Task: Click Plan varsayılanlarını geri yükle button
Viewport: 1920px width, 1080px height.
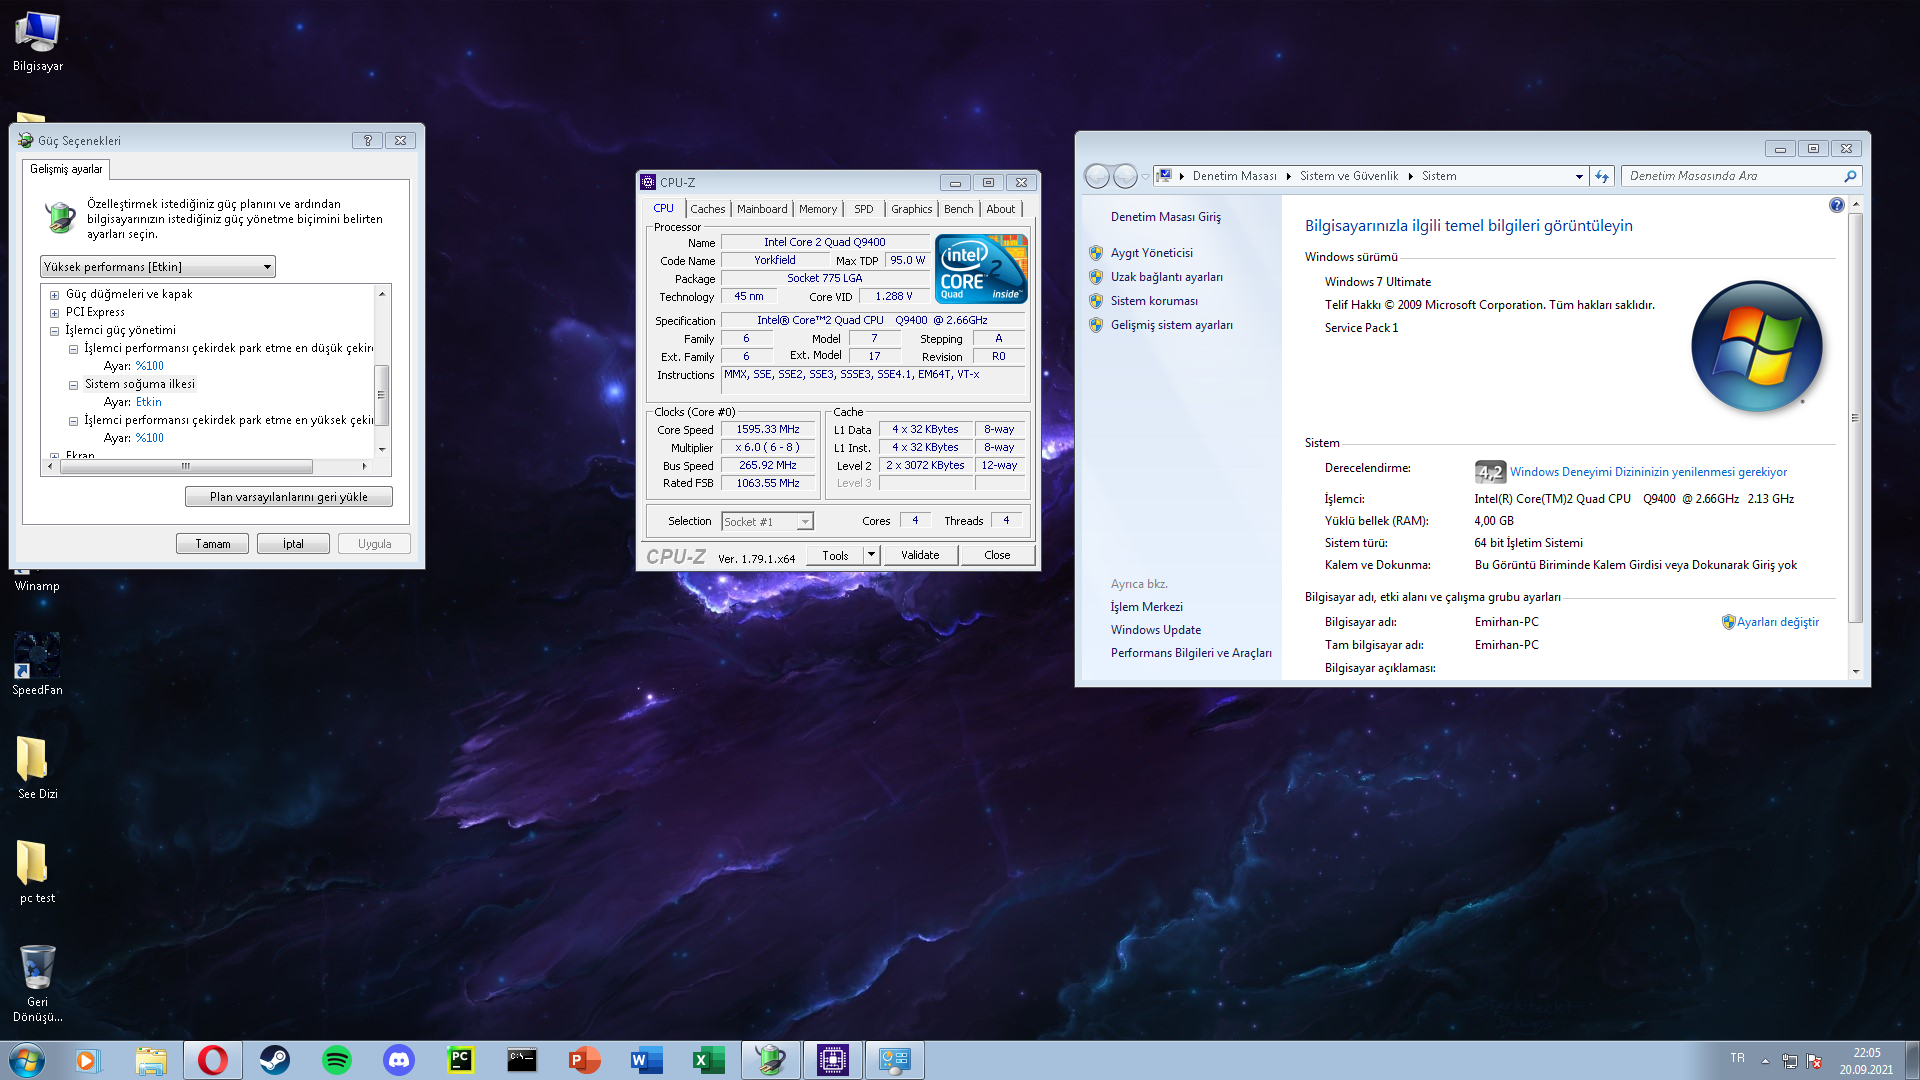Action: click(288, 497)
